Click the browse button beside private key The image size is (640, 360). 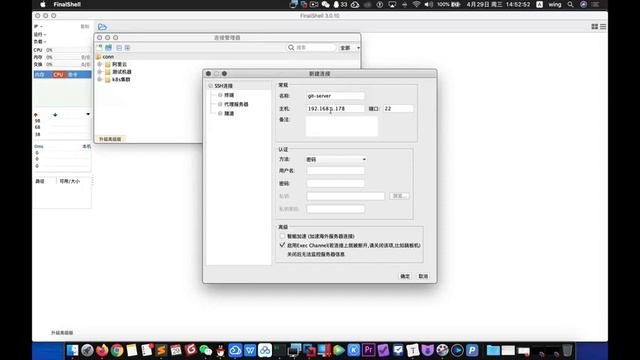click(399, 196)
